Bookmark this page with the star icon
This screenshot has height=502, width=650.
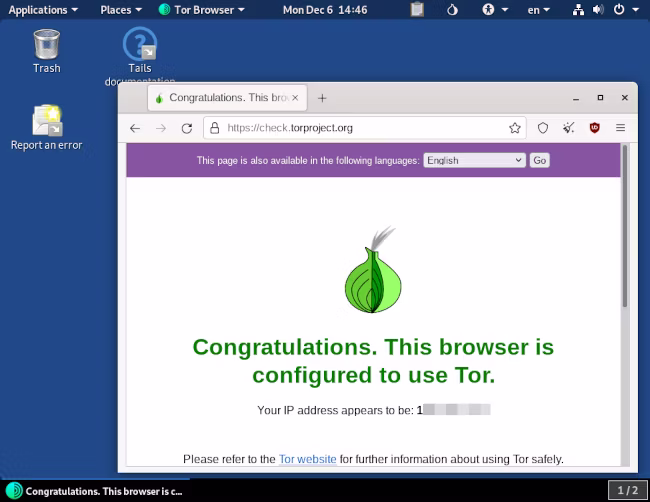(514, 128)
